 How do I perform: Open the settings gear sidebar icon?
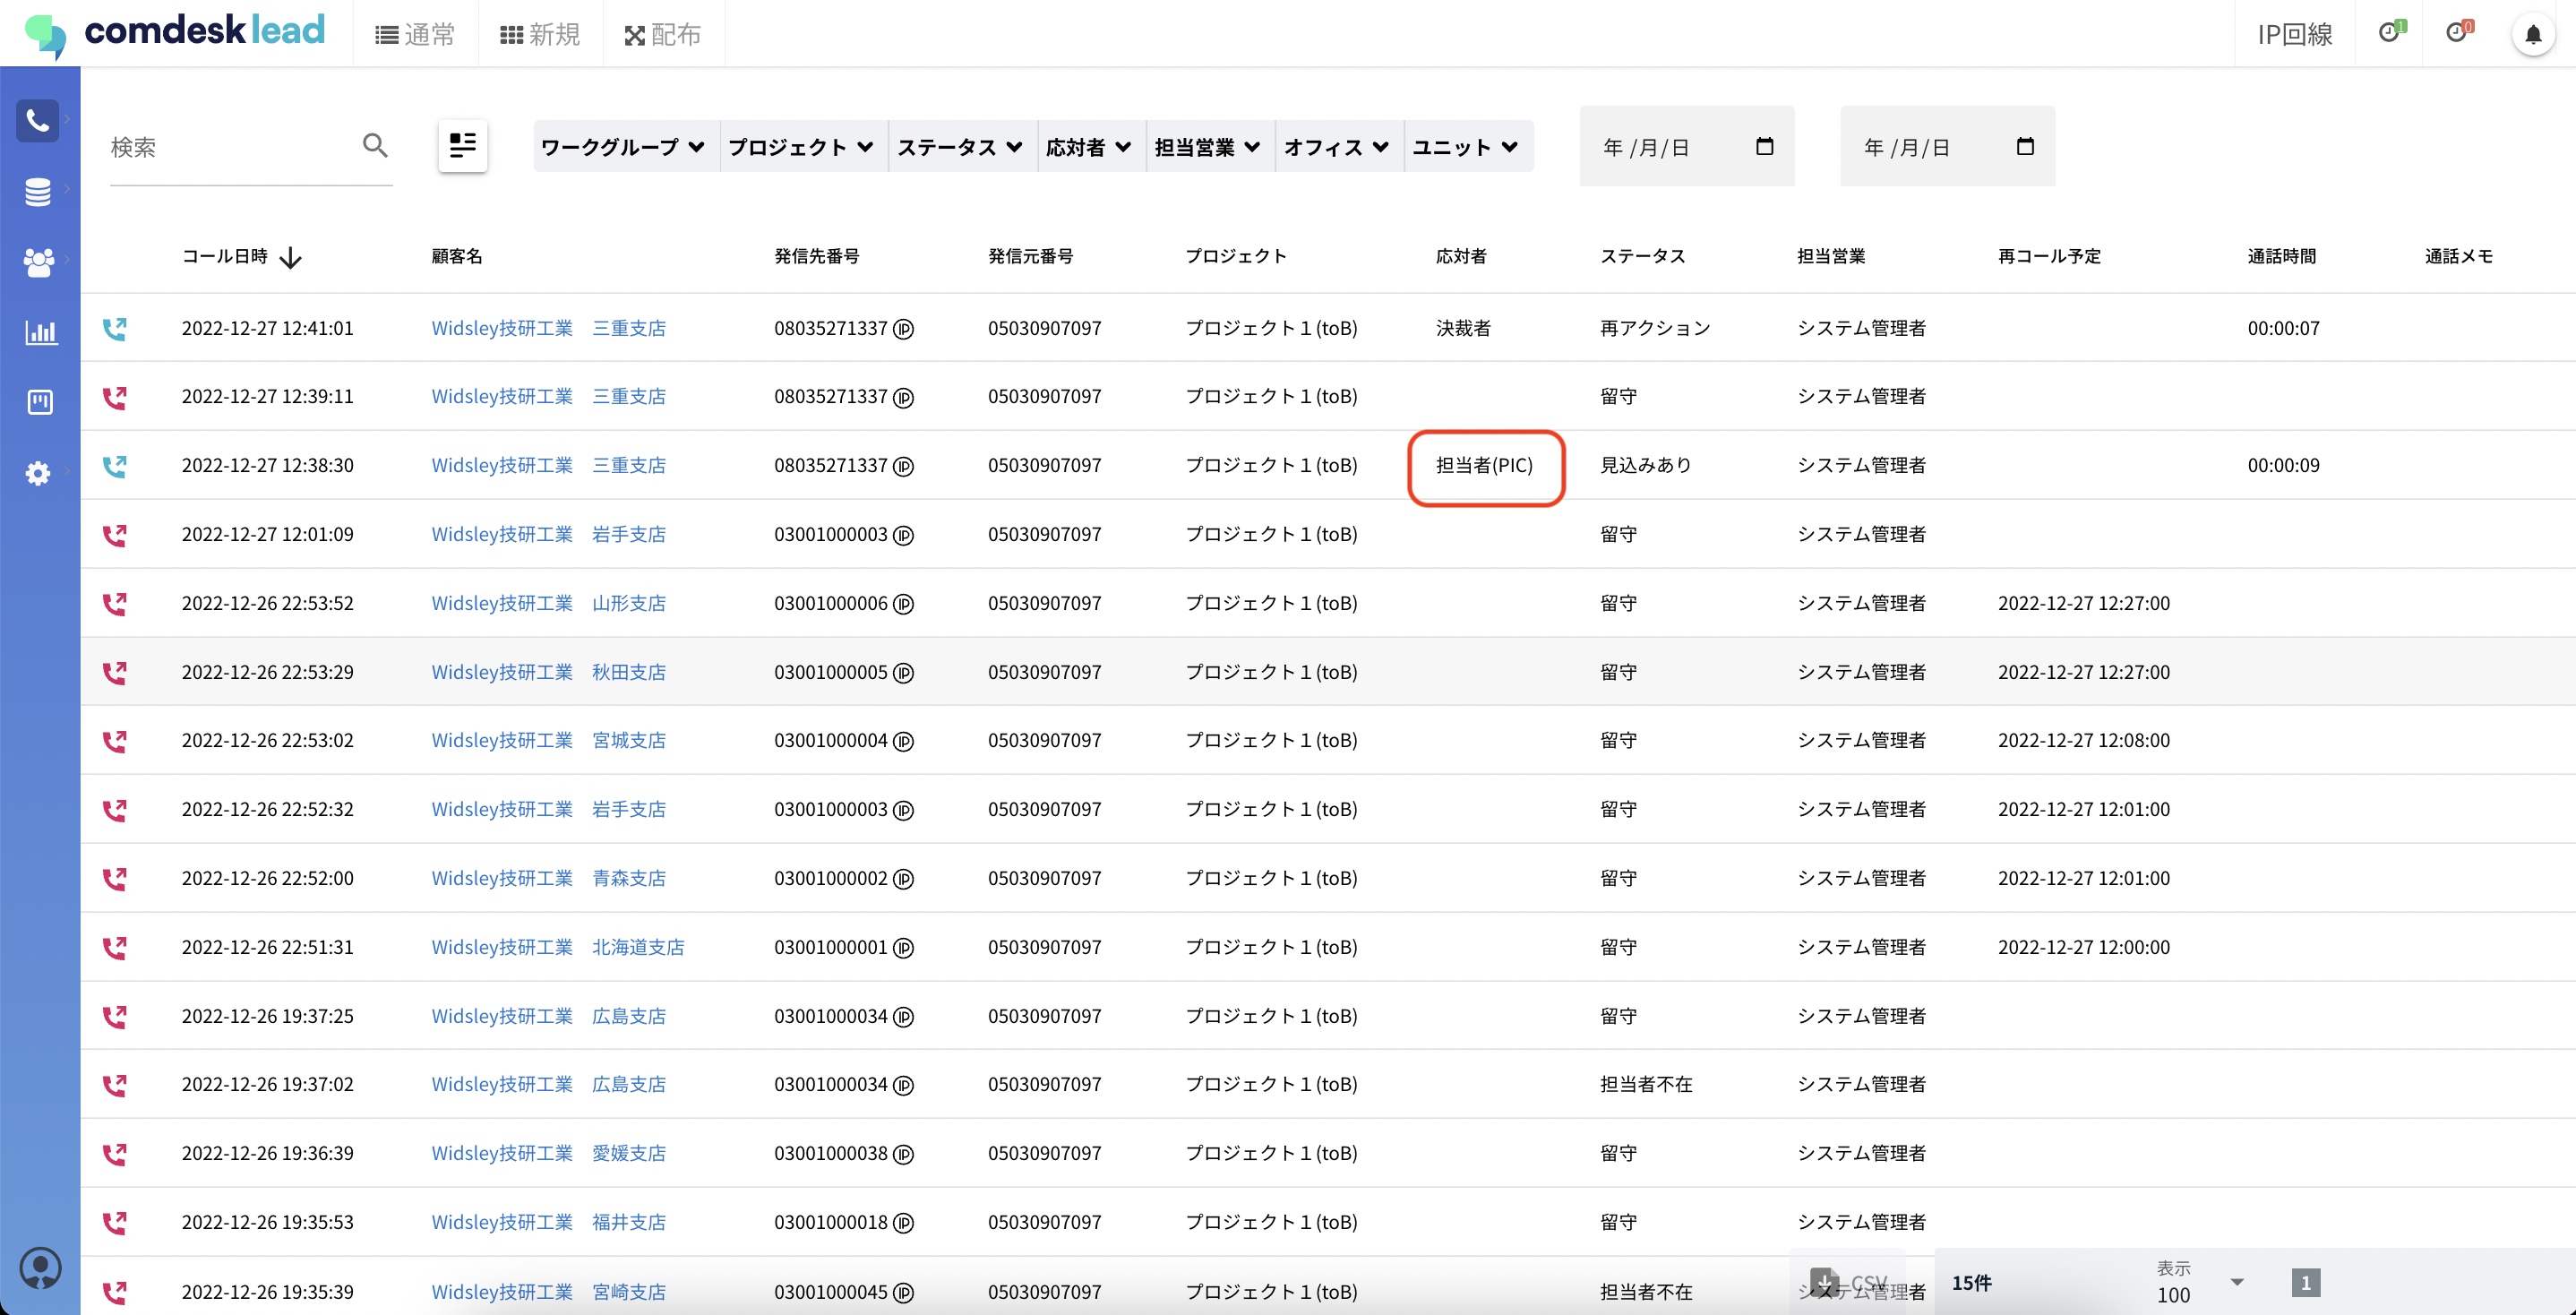click(38, 472)
